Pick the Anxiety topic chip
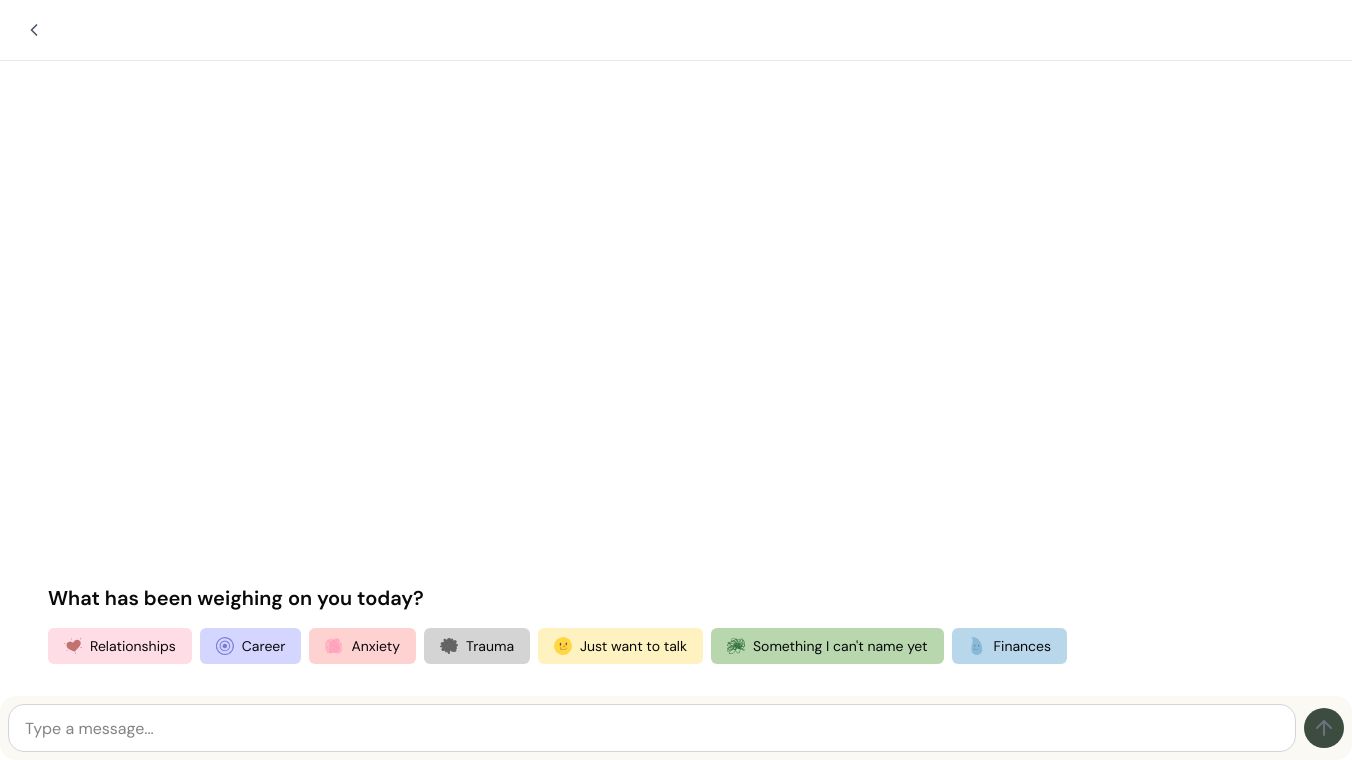Viewport: 1352px width, 760px height. coord(362,646)
